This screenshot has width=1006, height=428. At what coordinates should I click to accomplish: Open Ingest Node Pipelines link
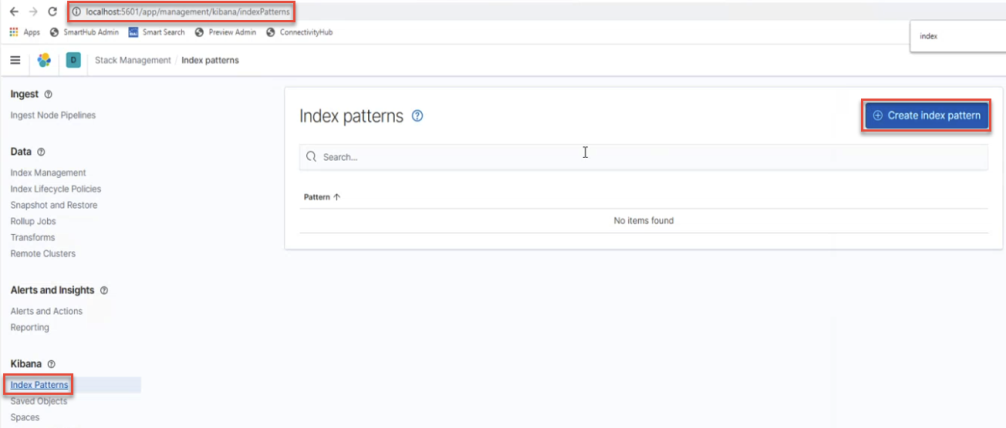[x=53, y=115]
